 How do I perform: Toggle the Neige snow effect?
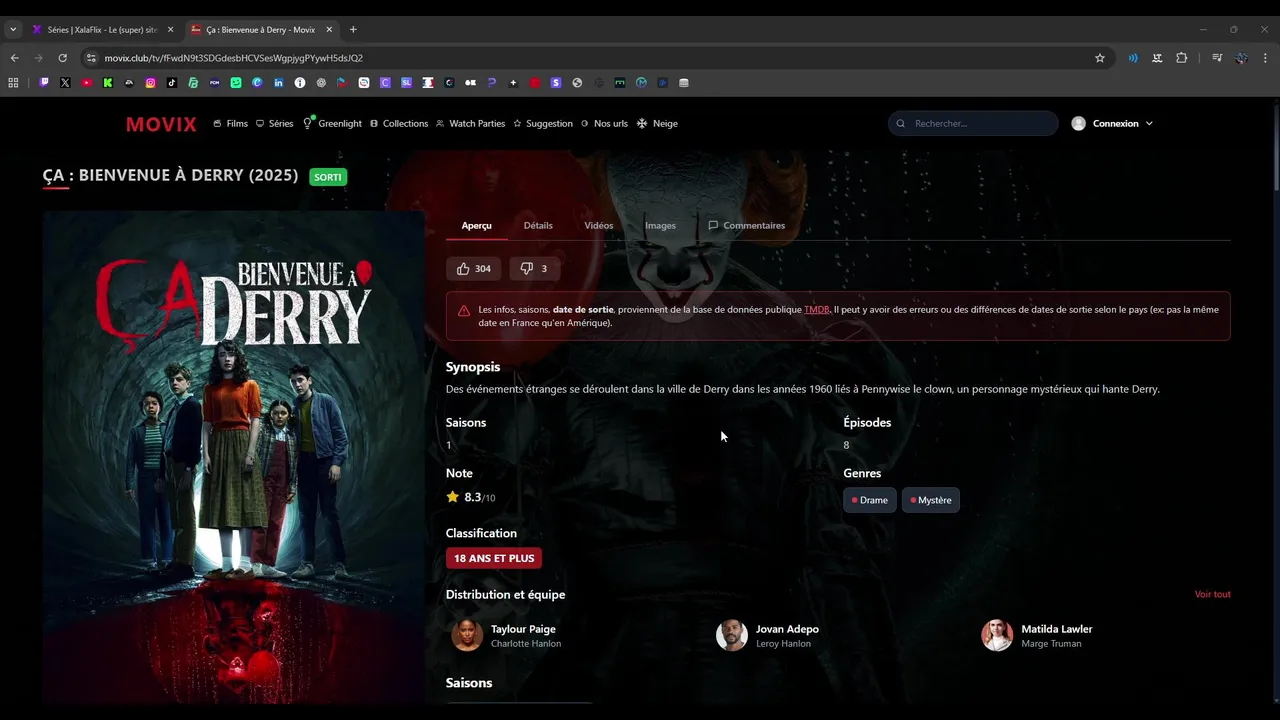[657, 124]
